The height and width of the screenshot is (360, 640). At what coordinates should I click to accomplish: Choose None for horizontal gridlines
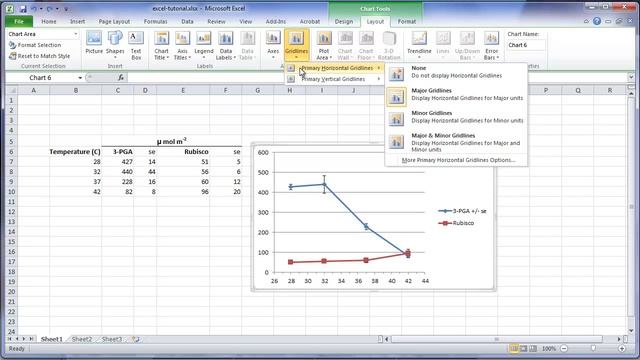pos(456,73)
